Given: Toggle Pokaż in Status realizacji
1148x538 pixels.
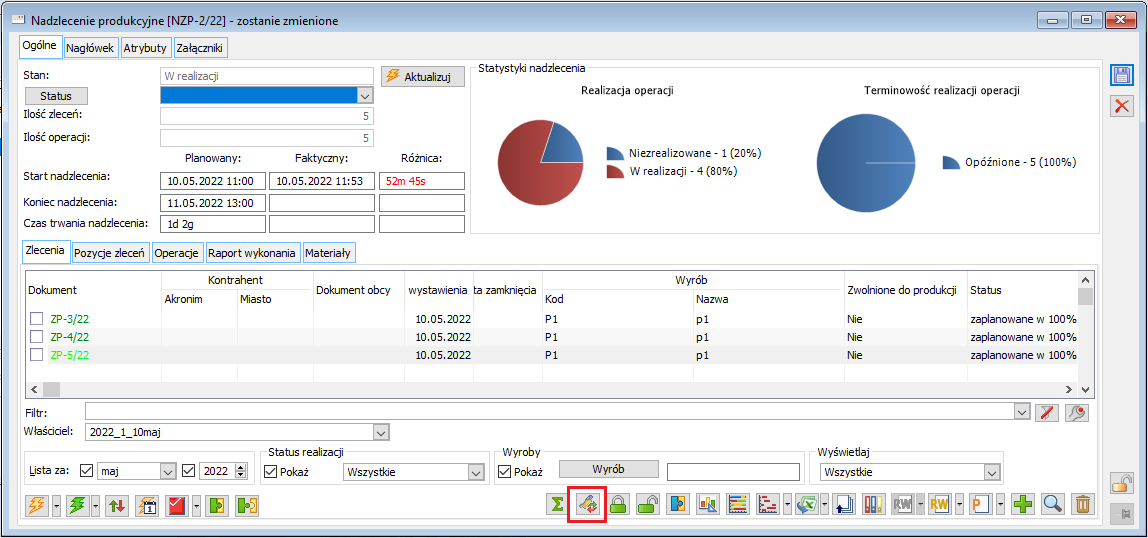Looking at the screenshot, I should (x=270, y=472).
